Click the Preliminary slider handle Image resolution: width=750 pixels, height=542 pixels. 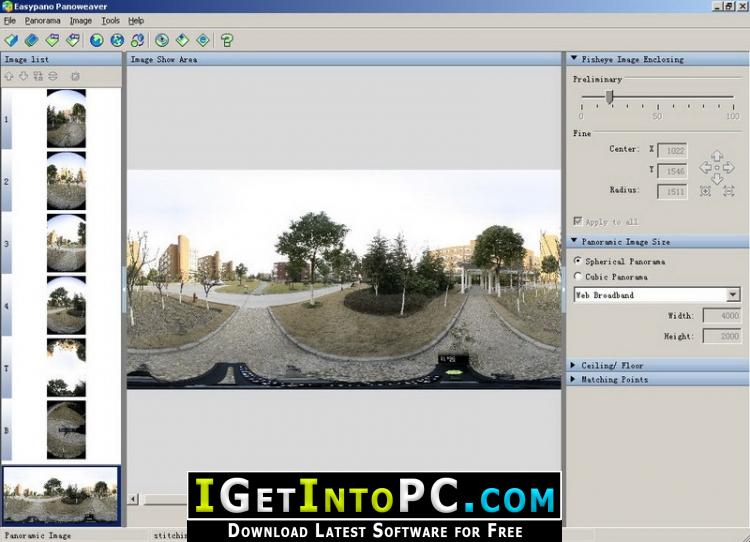pyautogui.click(x=609, y=97)
